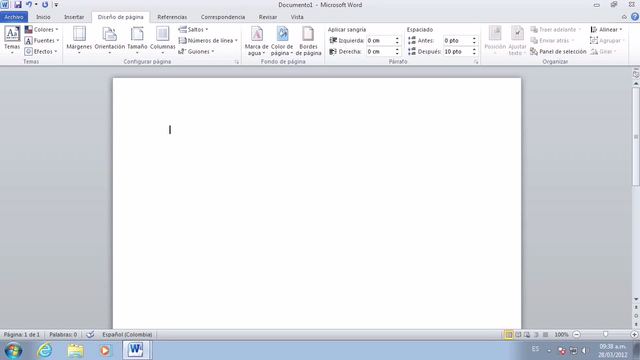
Task: Open the Windows Start button
Action: (x=13, y=350)
